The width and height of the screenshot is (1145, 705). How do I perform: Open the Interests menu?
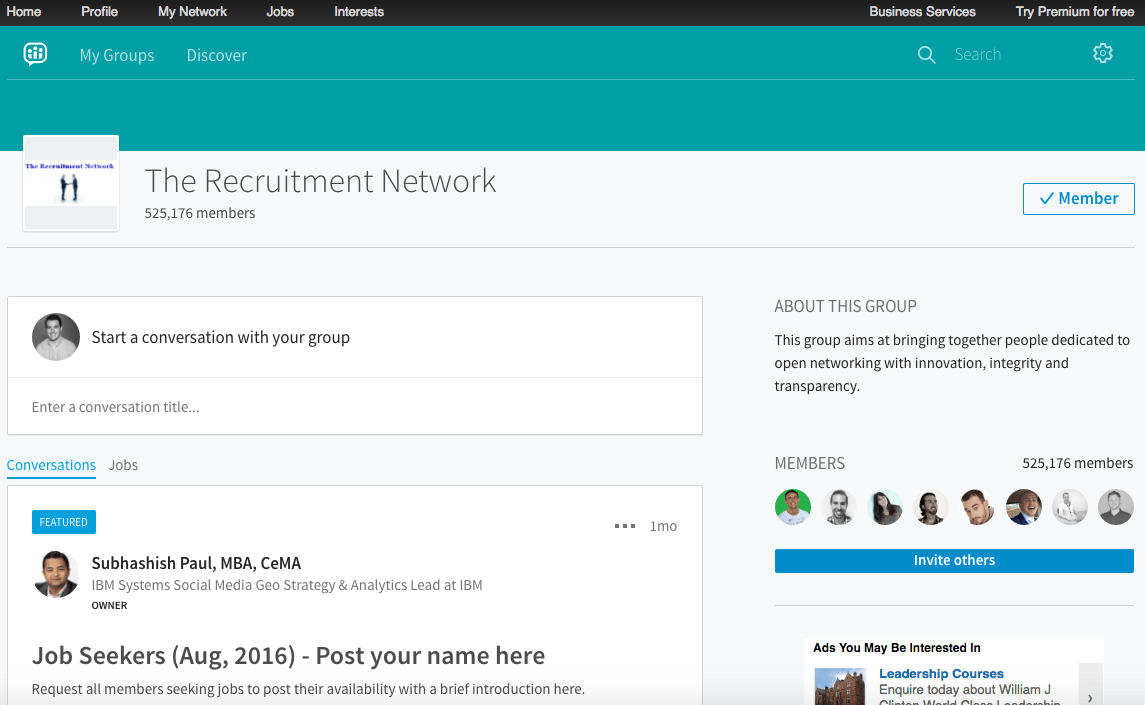click(x=359, y=12)
